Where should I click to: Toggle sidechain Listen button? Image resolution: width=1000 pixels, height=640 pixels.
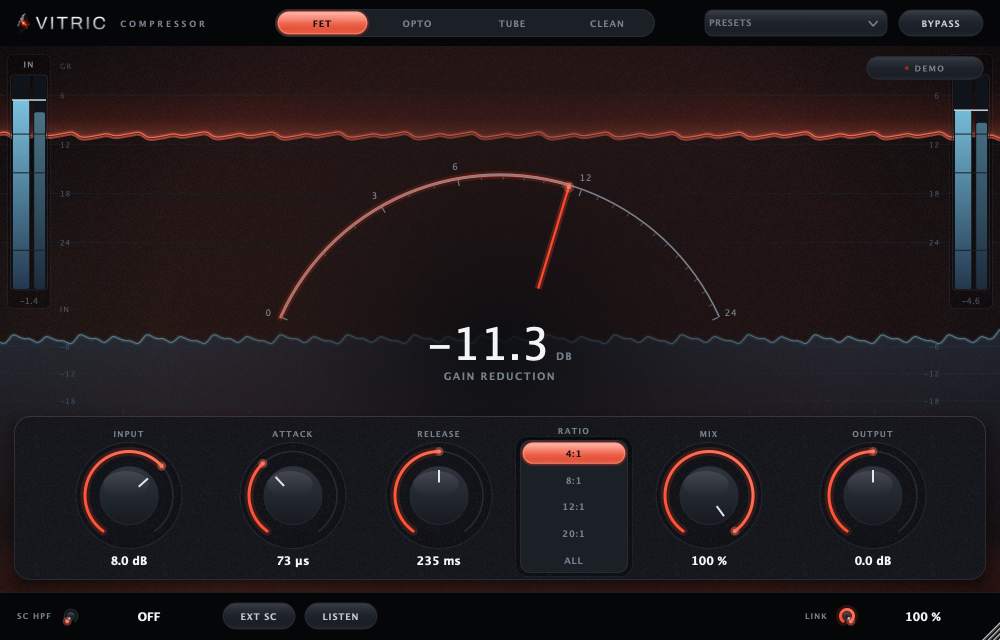(341, 616)
